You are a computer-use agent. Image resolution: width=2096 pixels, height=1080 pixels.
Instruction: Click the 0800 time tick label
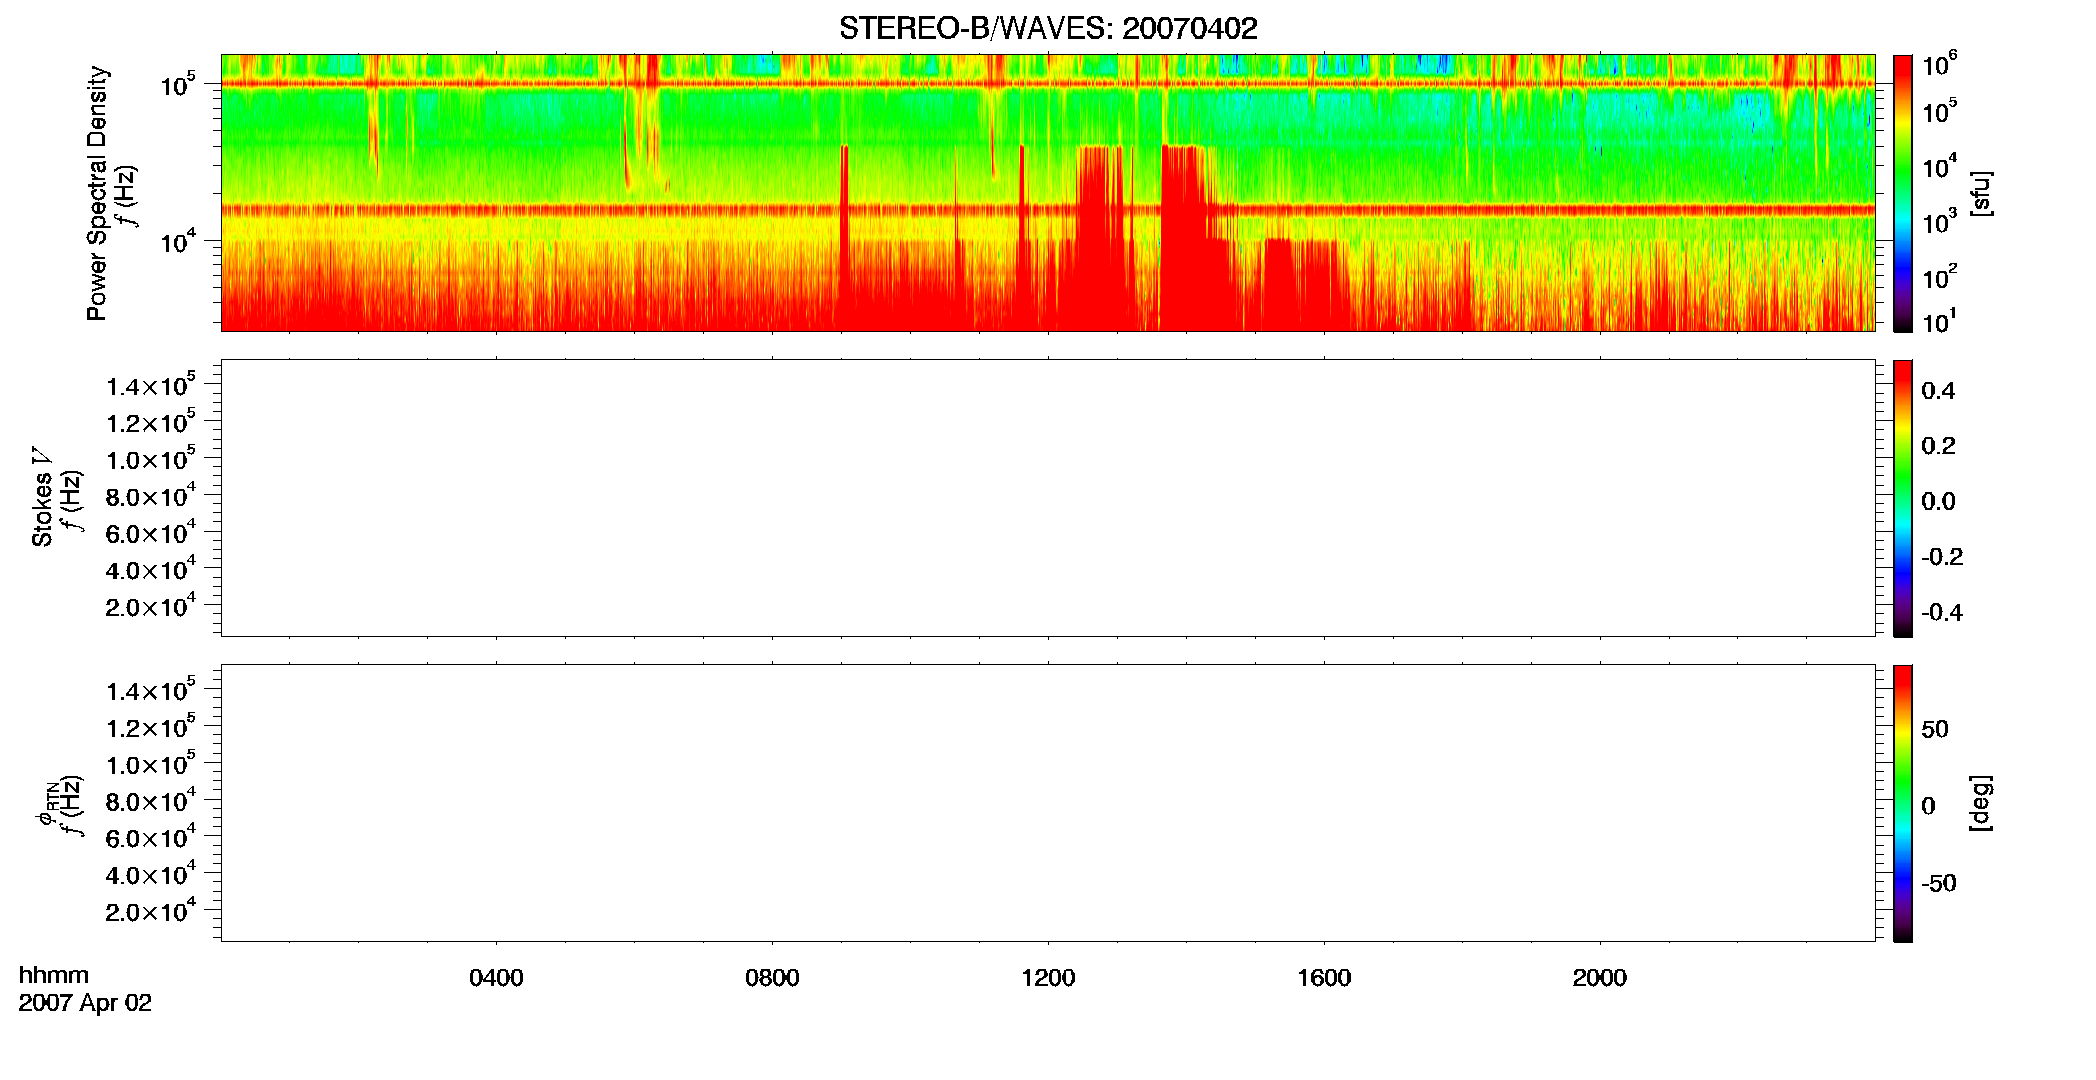pos(772,978)
